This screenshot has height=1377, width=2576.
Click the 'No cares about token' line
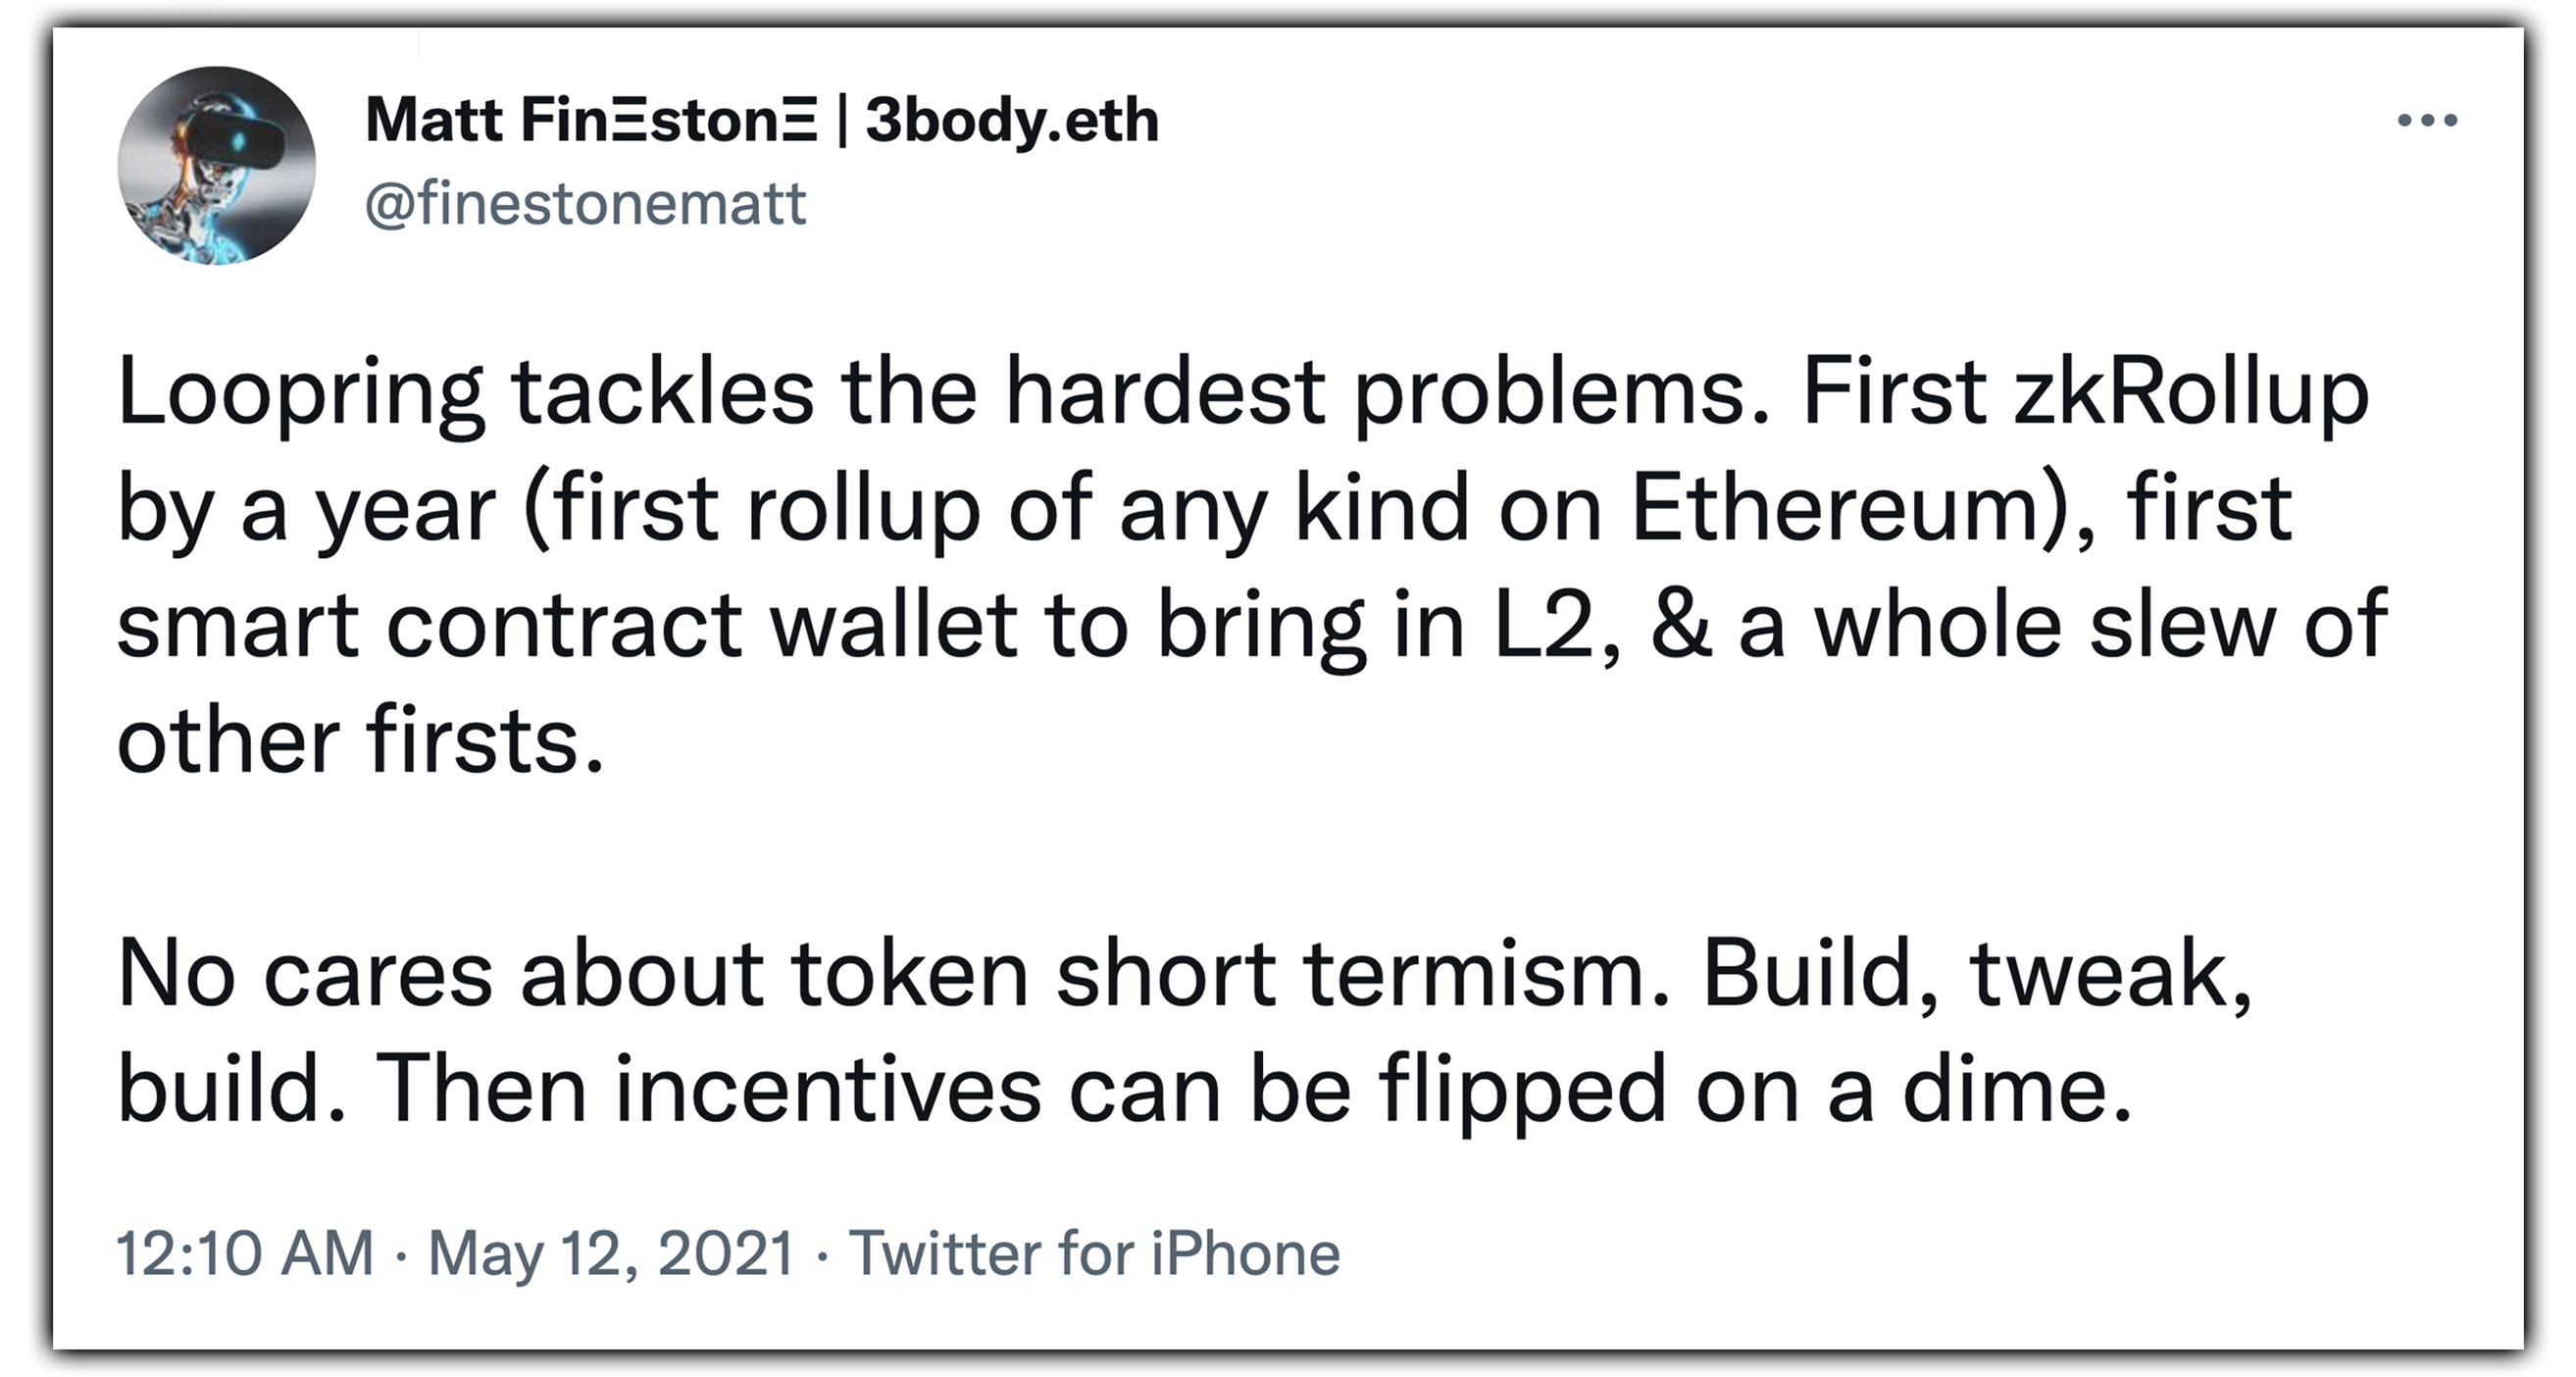coord(573,975)
